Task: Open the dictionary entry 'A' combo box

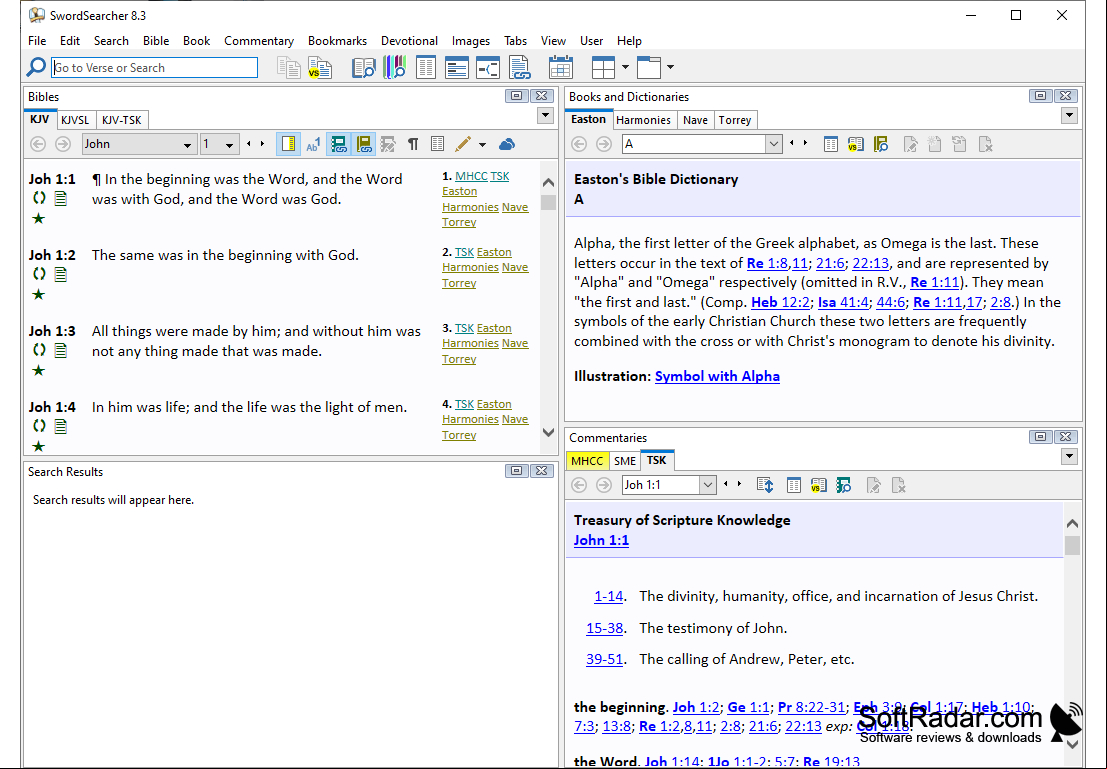Action: (702, 144)
